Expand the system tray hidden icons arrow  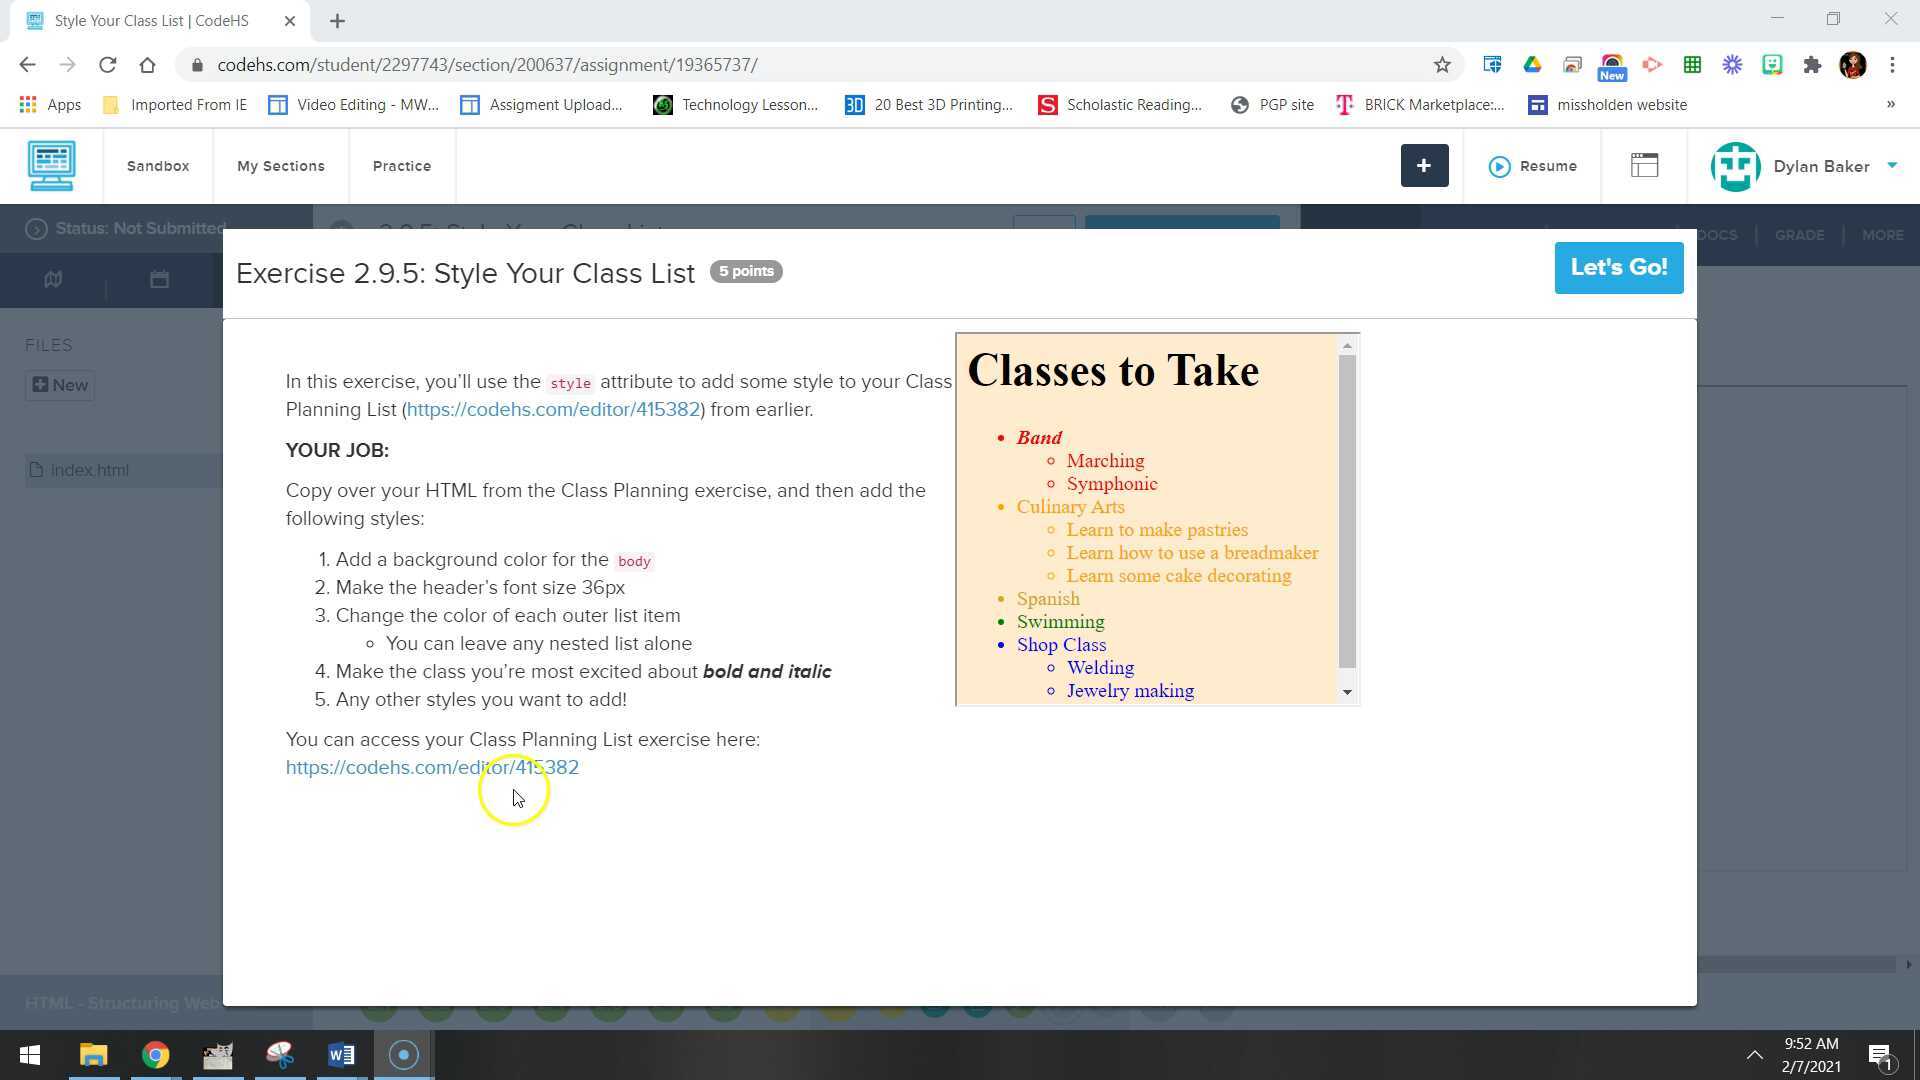tap(1754, 1055)
